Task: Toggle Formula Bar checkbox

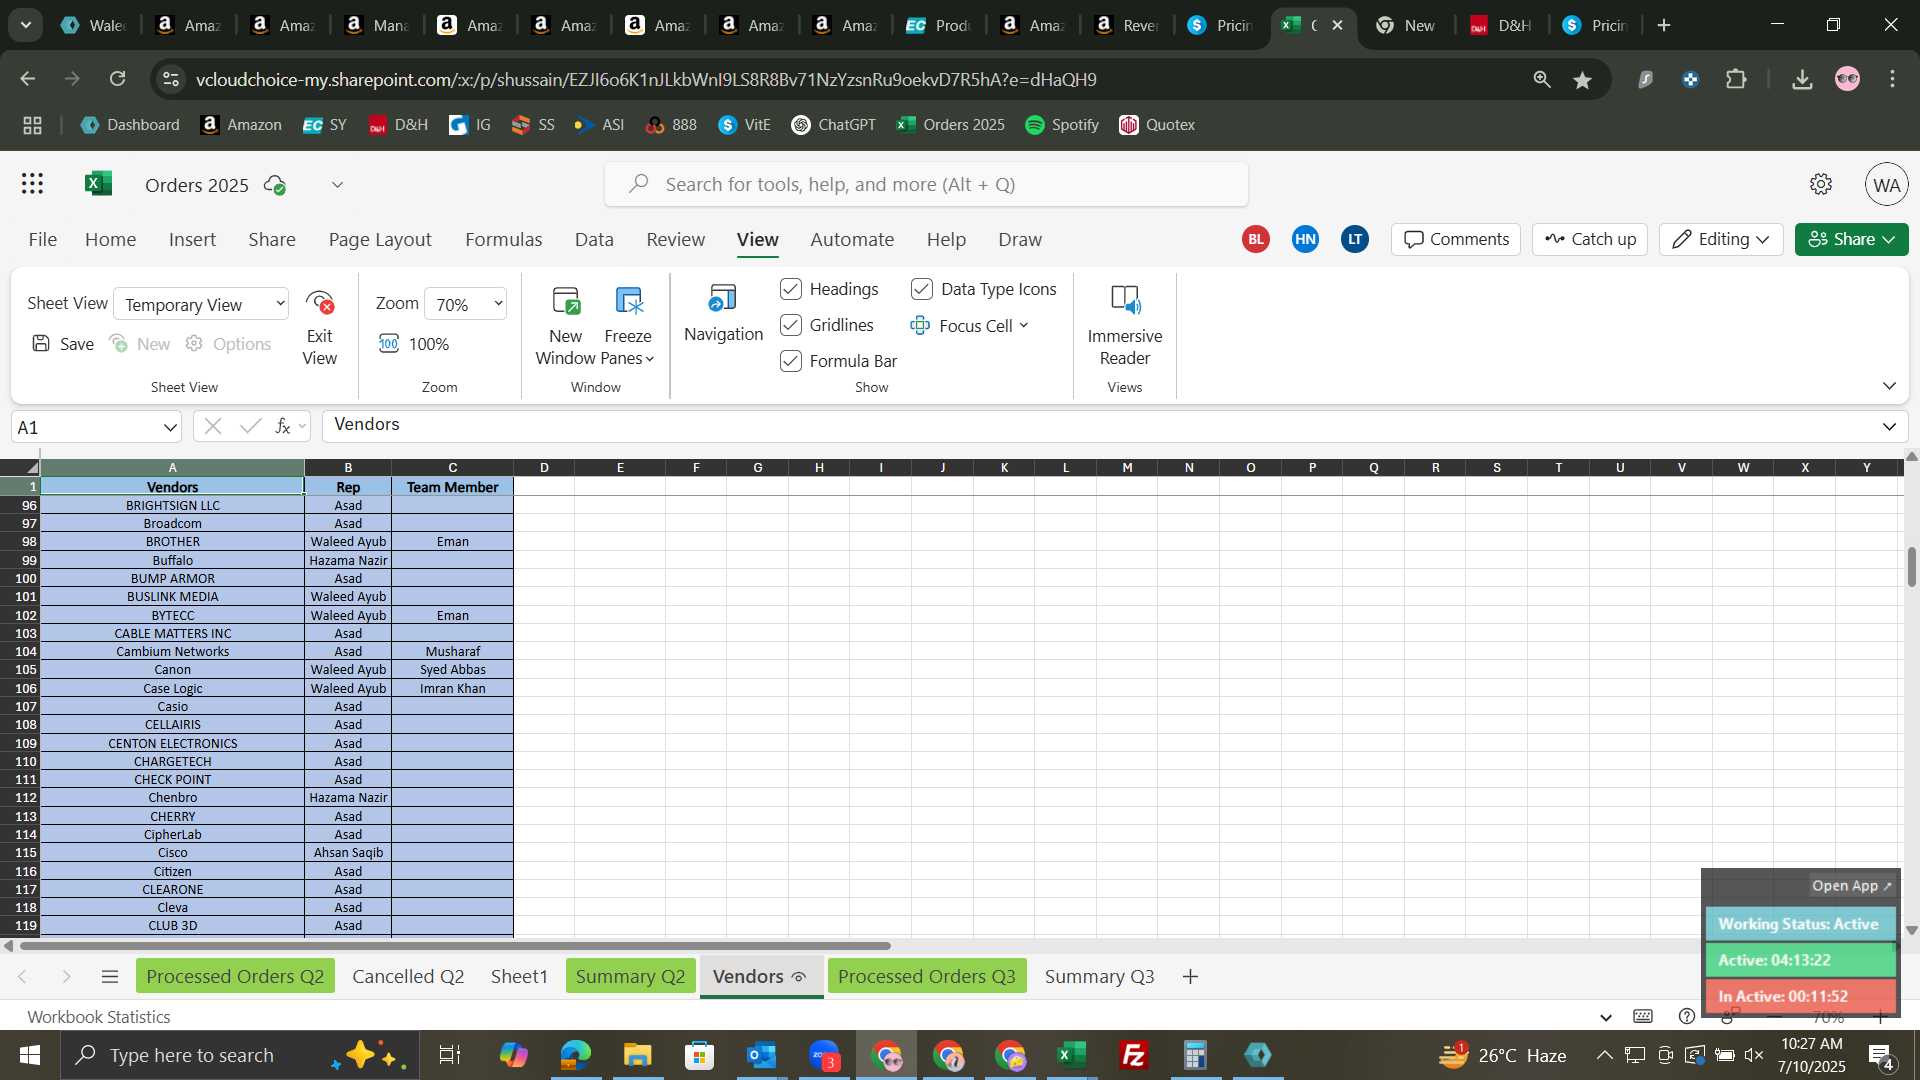Action: coord(791,361)
